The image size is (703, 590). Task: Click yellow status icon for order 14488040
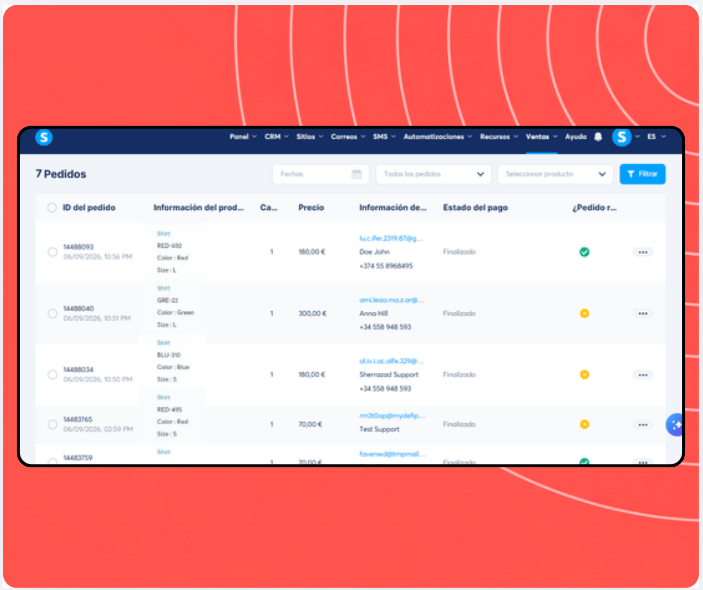[584, 313]
